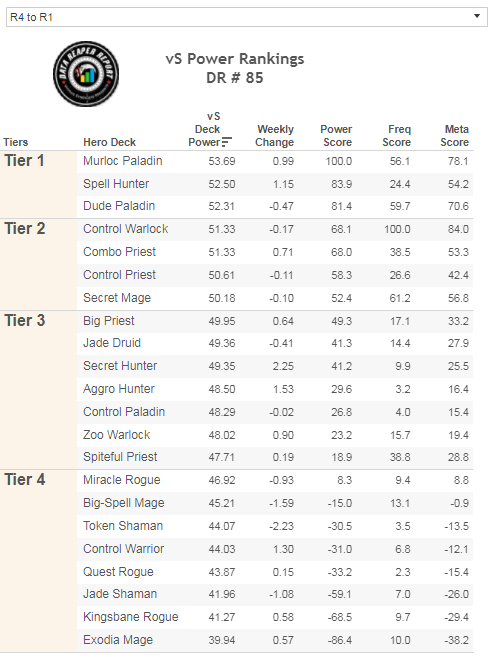Click the Big Priest deck name
Viewport: 496px width, 657px height.
point(108,321)
